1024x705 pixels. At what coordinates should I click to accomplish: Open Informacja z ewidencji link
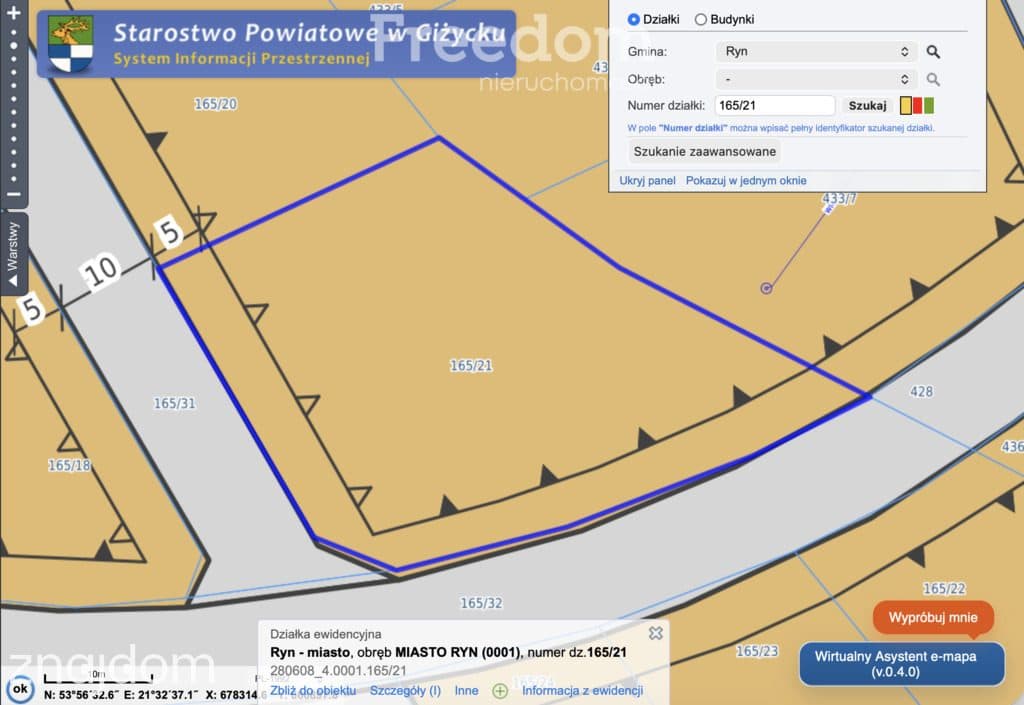(x=583, y=691)
